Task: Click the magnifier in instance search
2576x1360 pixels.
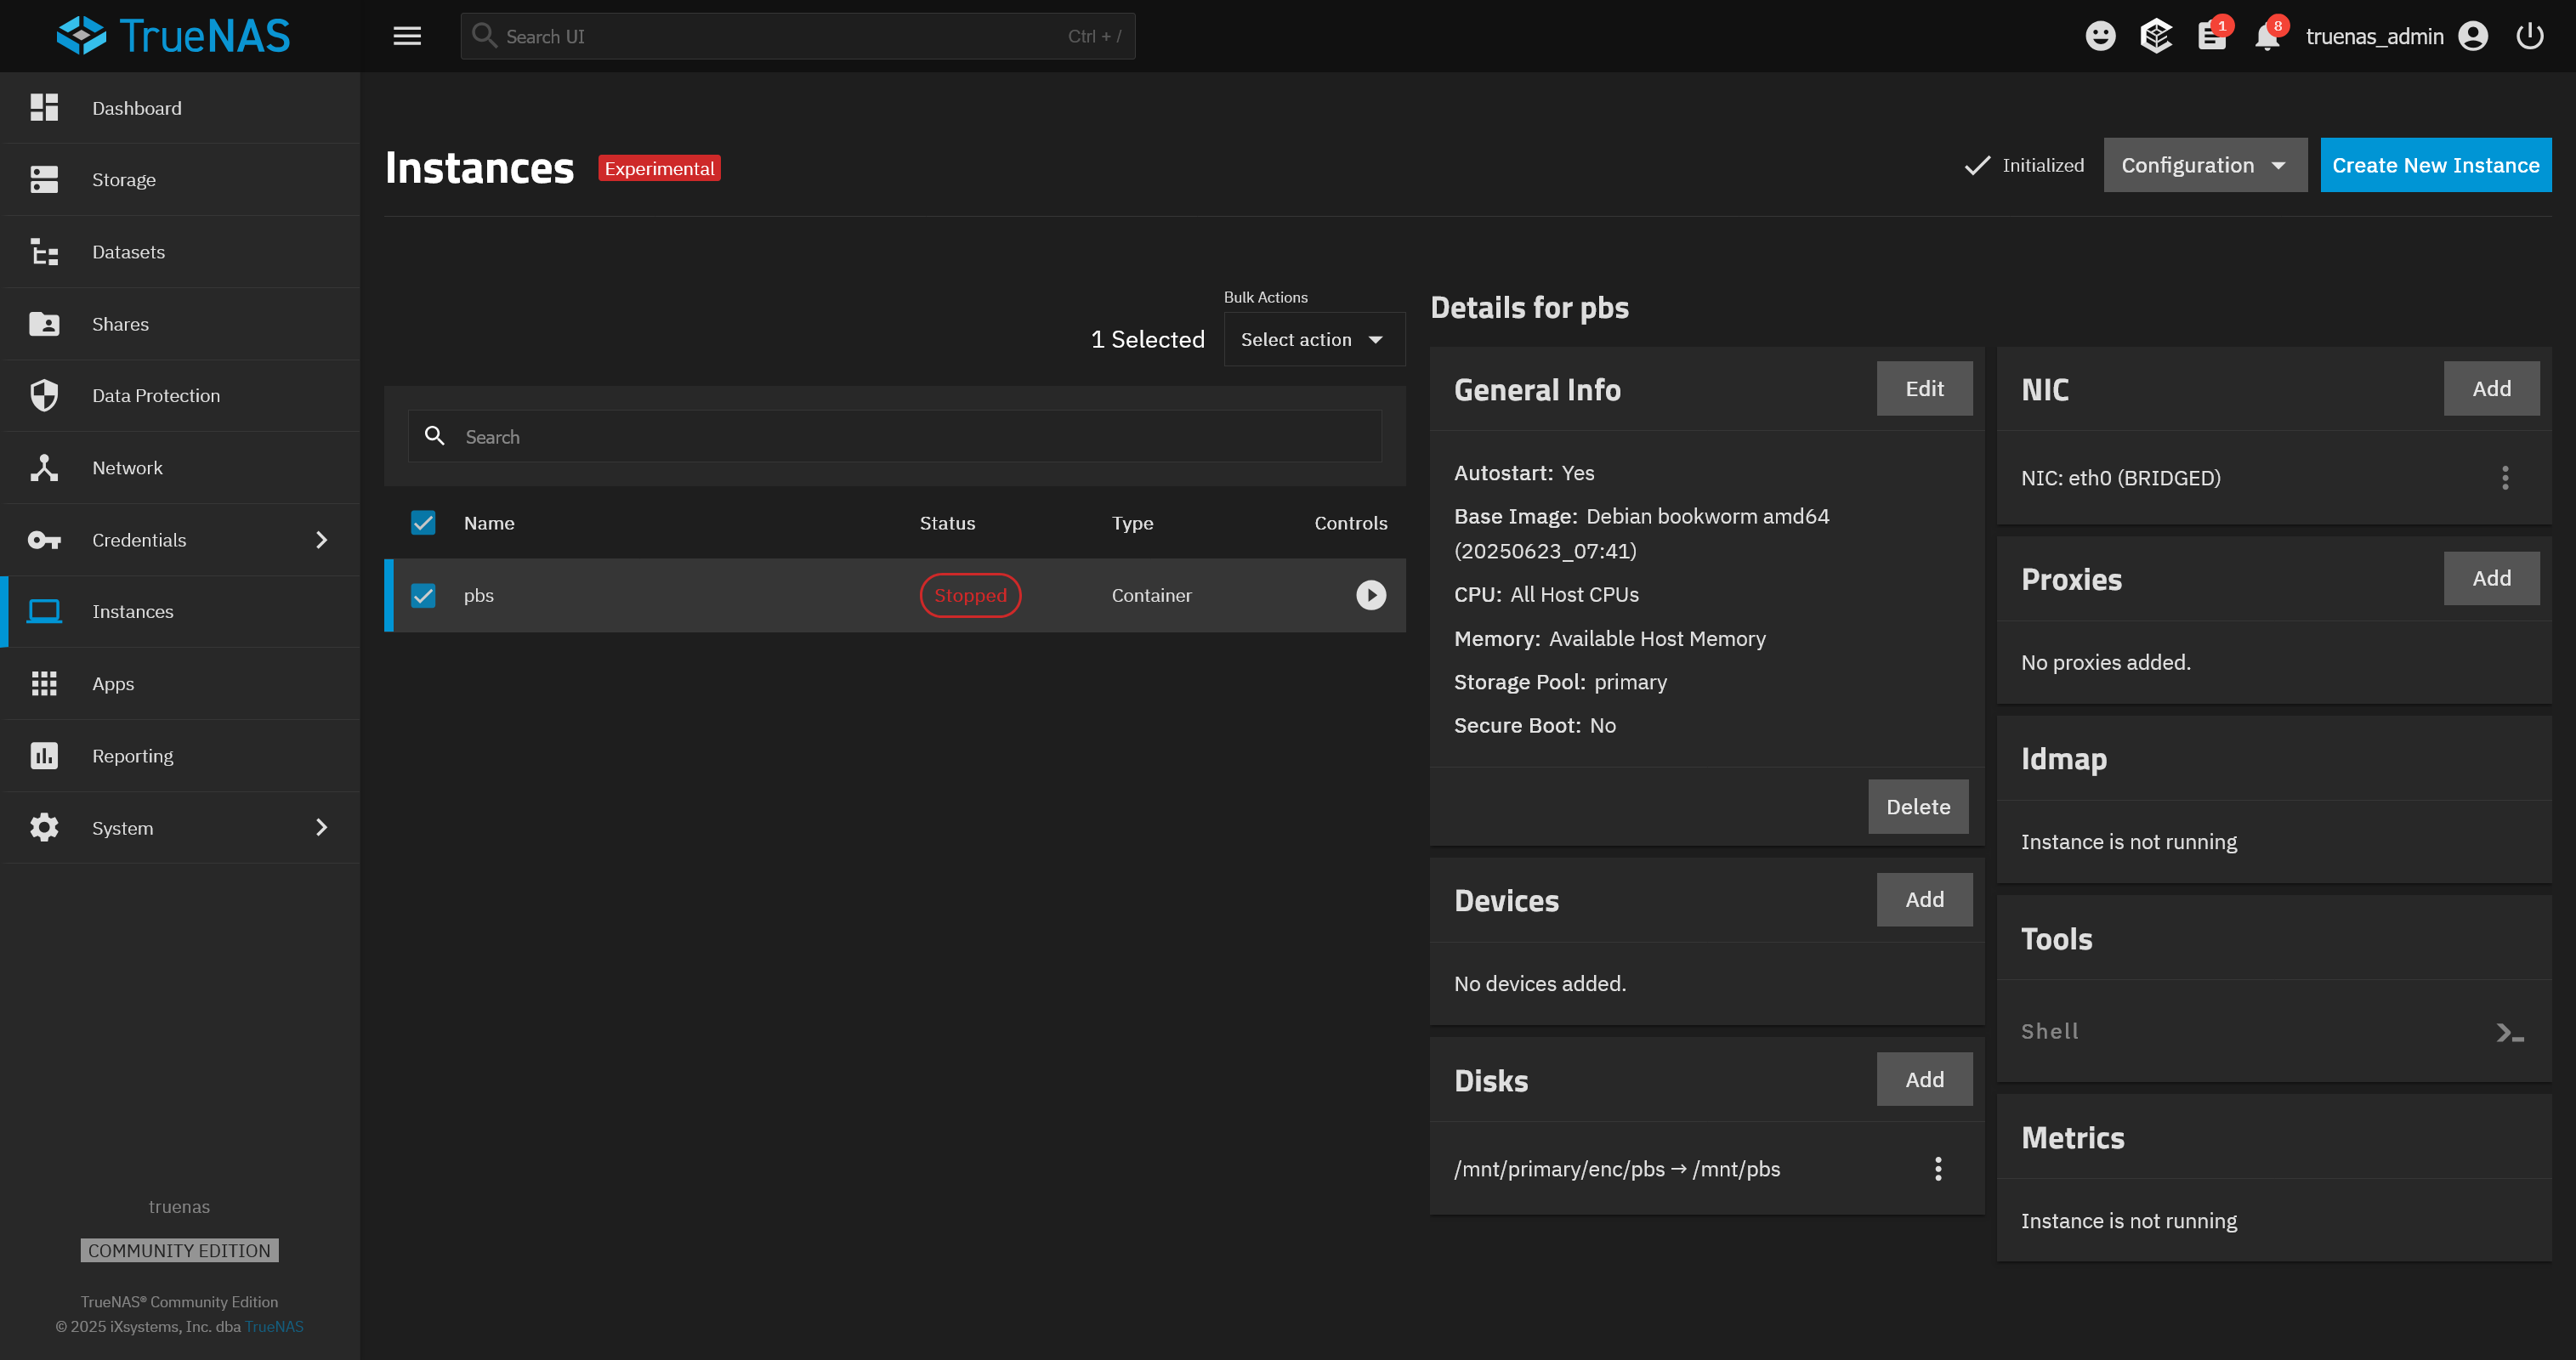Action: point(435,436)
